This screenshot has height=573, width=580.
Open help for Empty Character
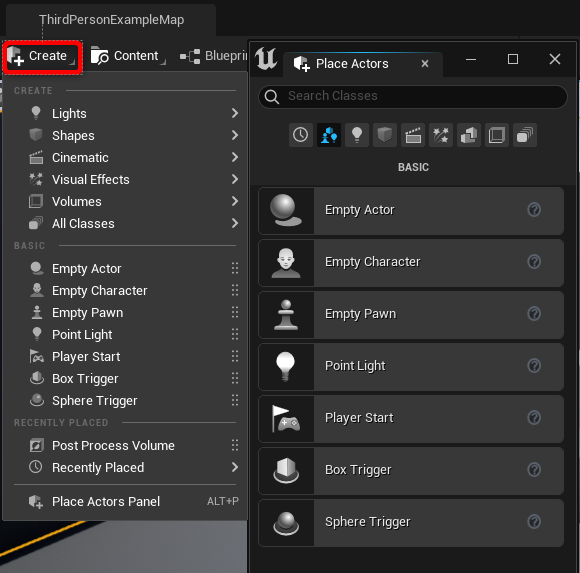(534, 262)
